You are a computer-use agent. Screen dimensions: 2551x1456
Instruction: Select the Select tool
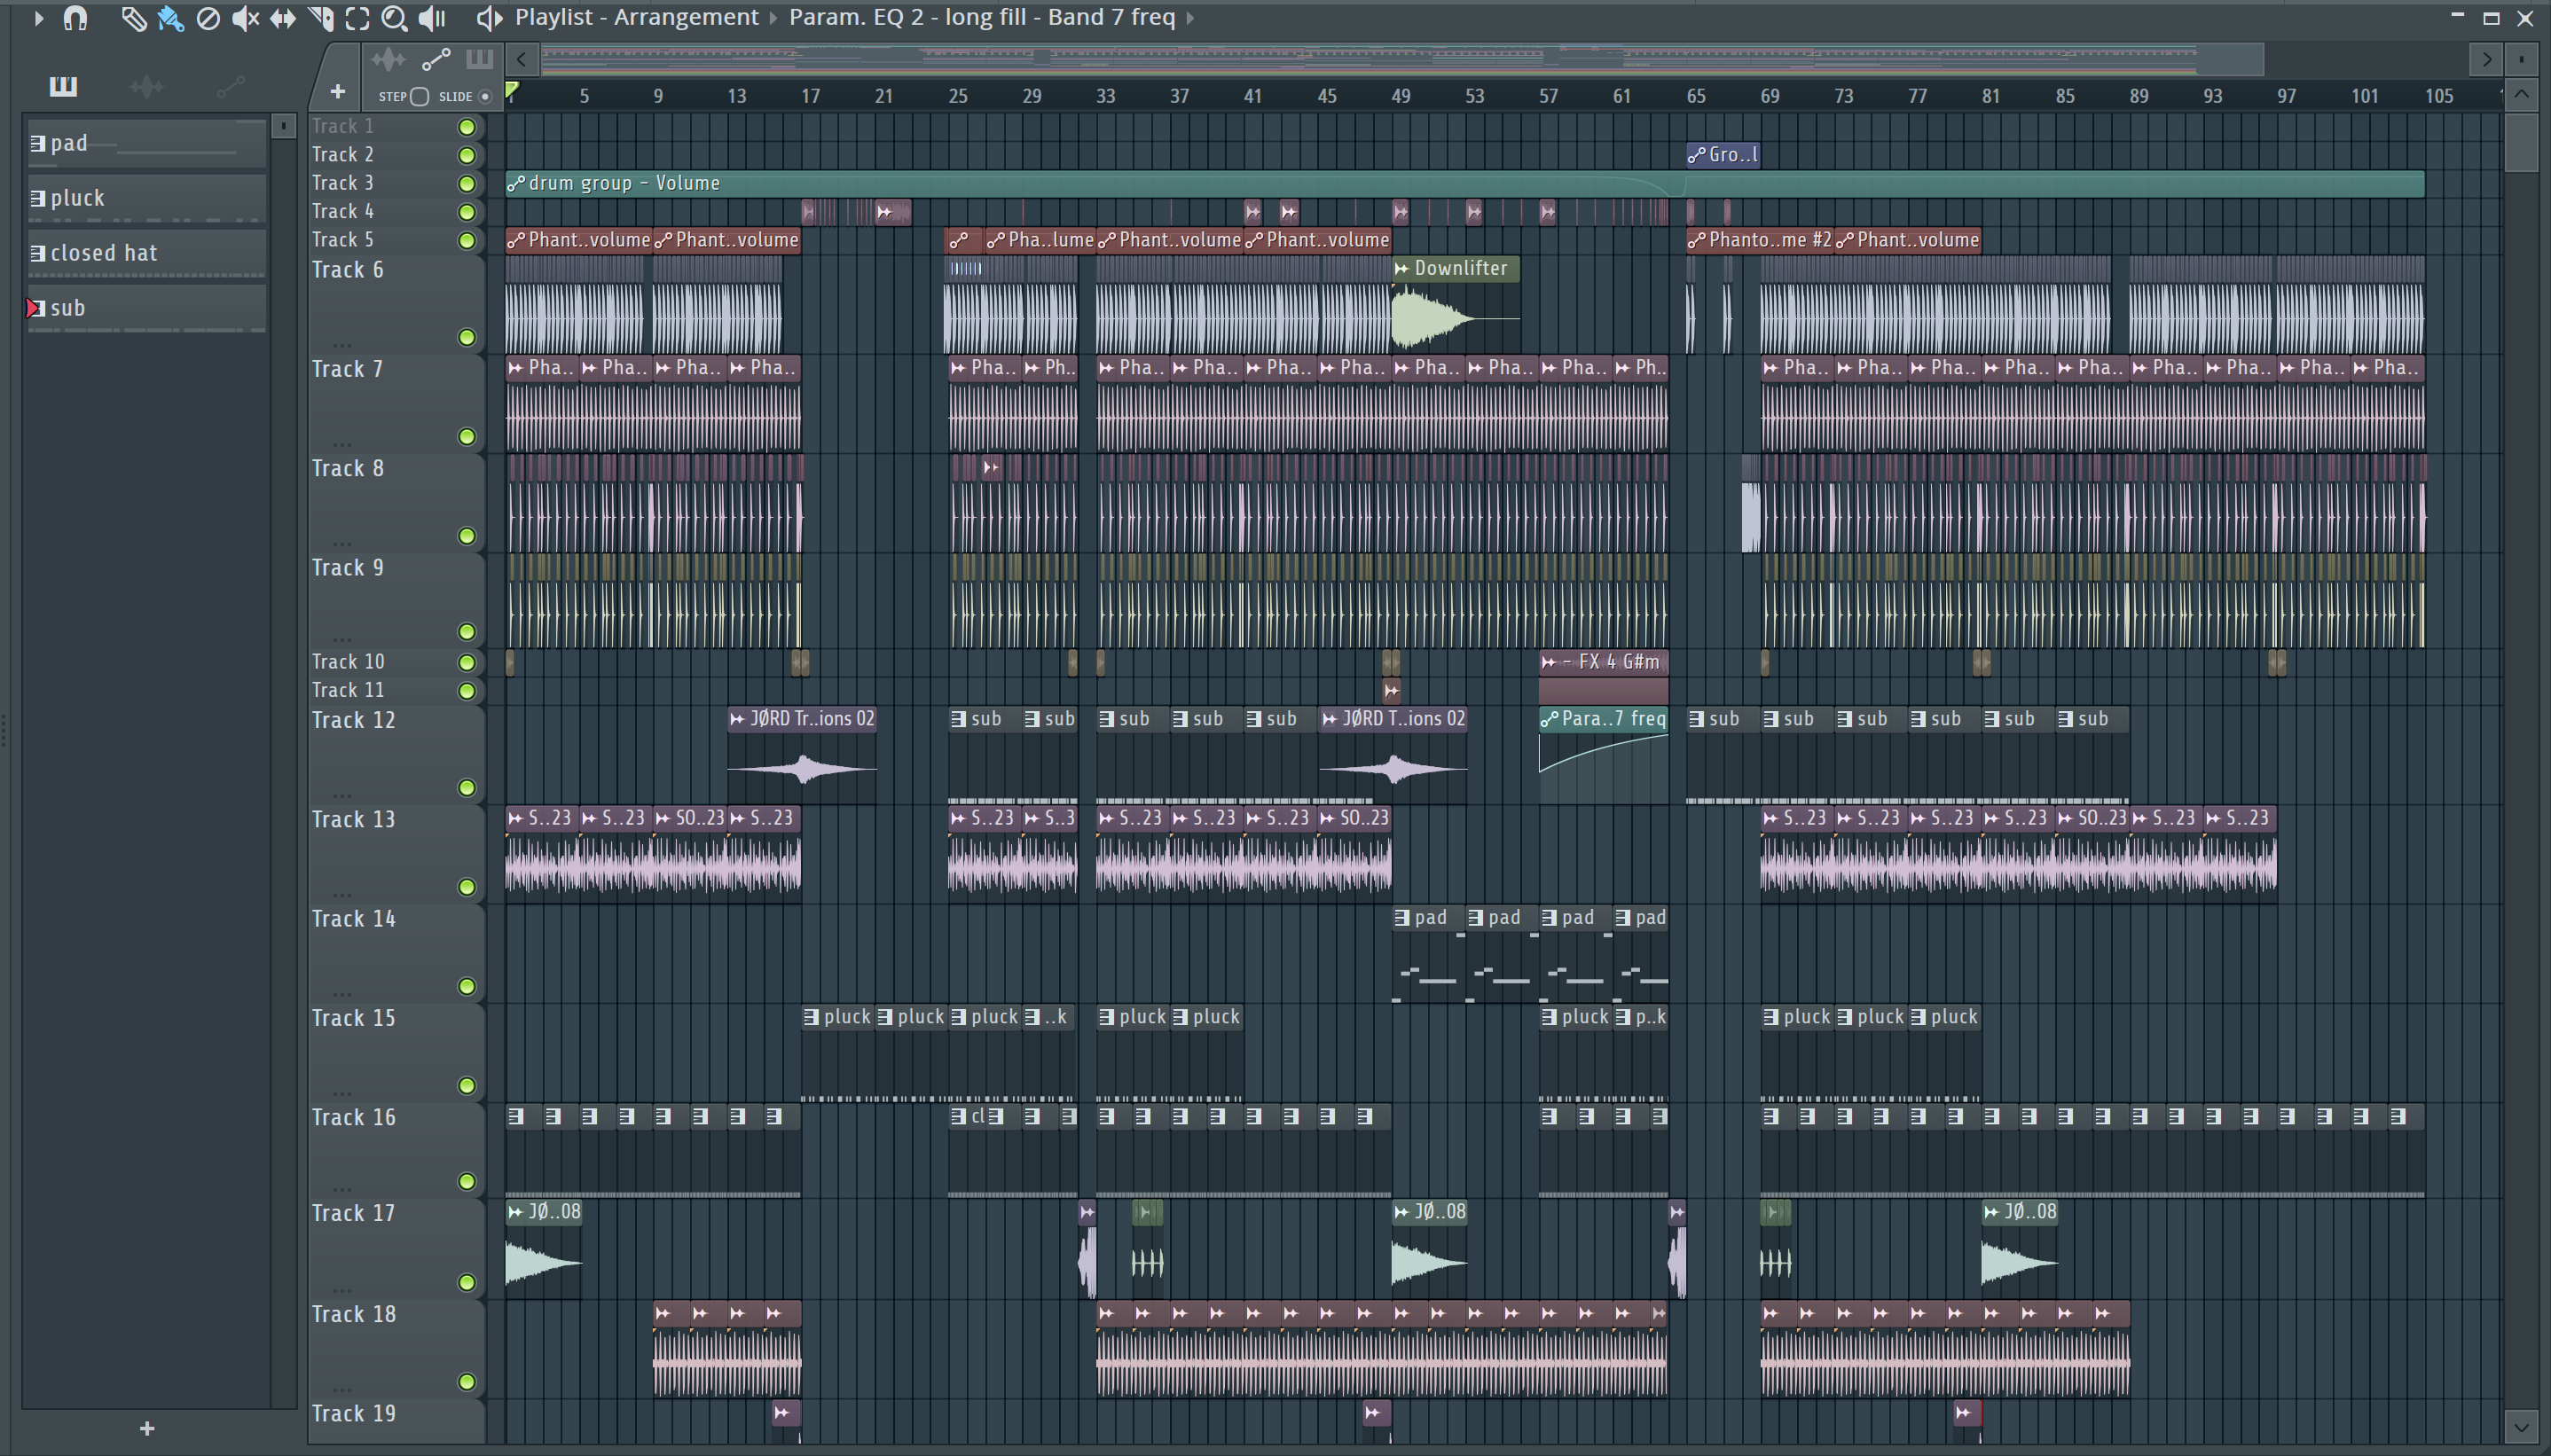357,17
